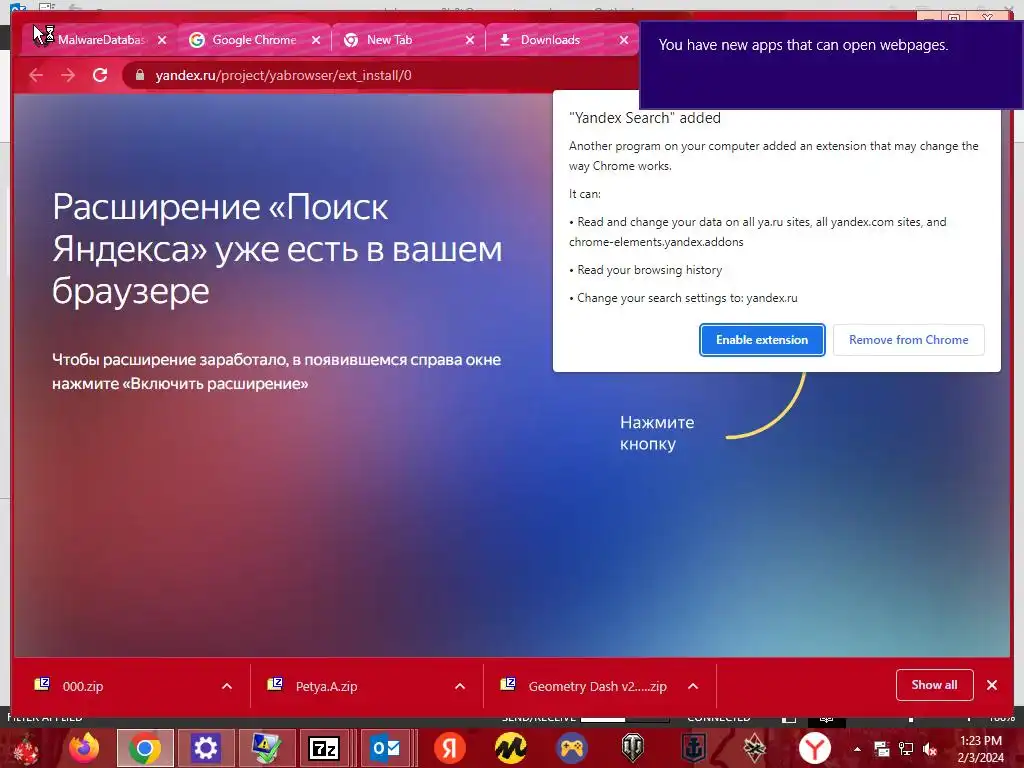This screenshot has height=768, width=1024.
Task: Open the game controller taskbar icon
Action: (571, 748)
